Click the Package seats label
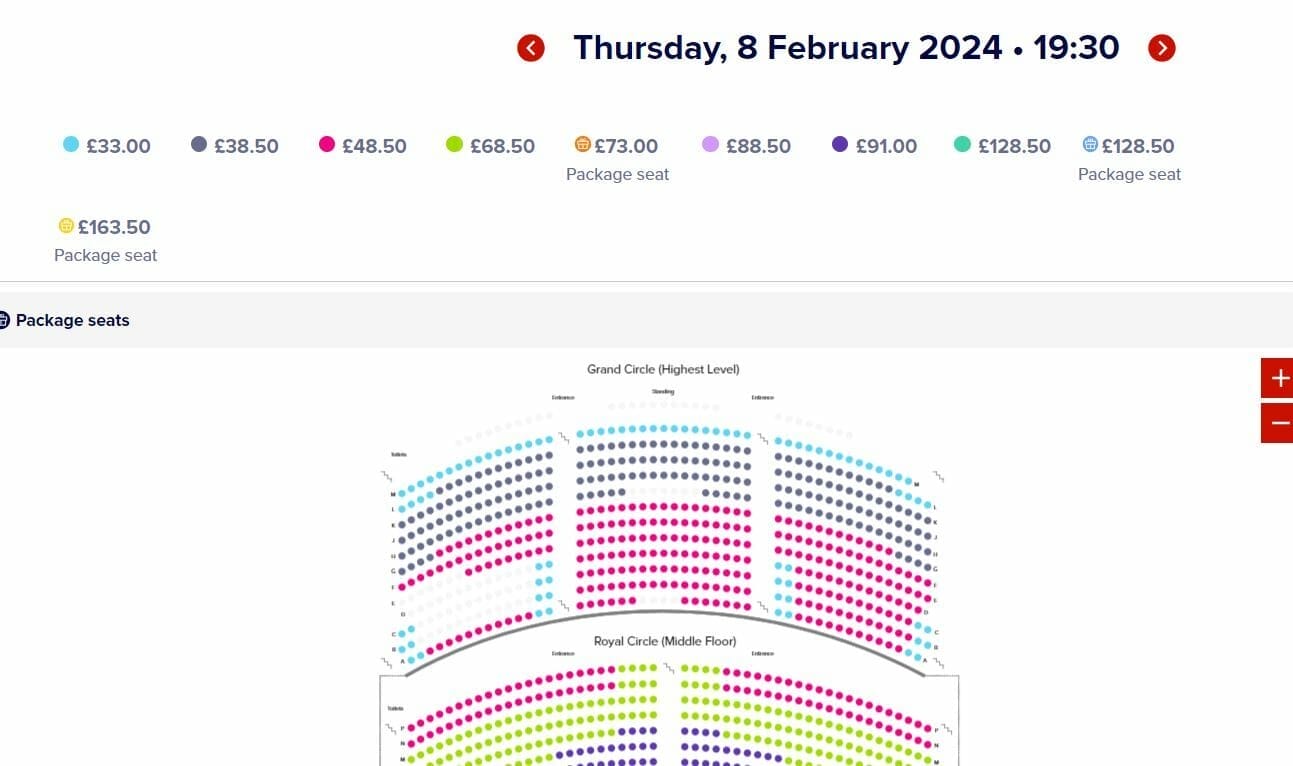 tap(73, 321)
